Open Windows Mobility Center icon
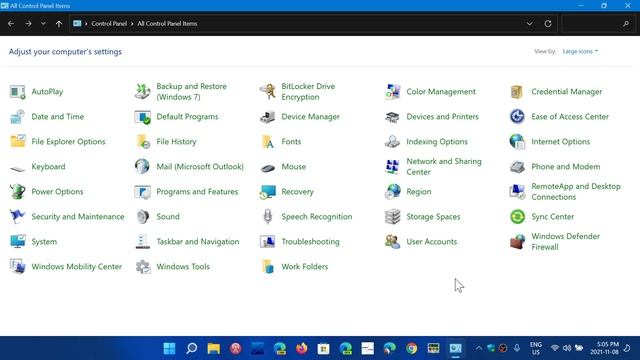The image size is (640, 360). pyautogui.click(x=17, y=267)
